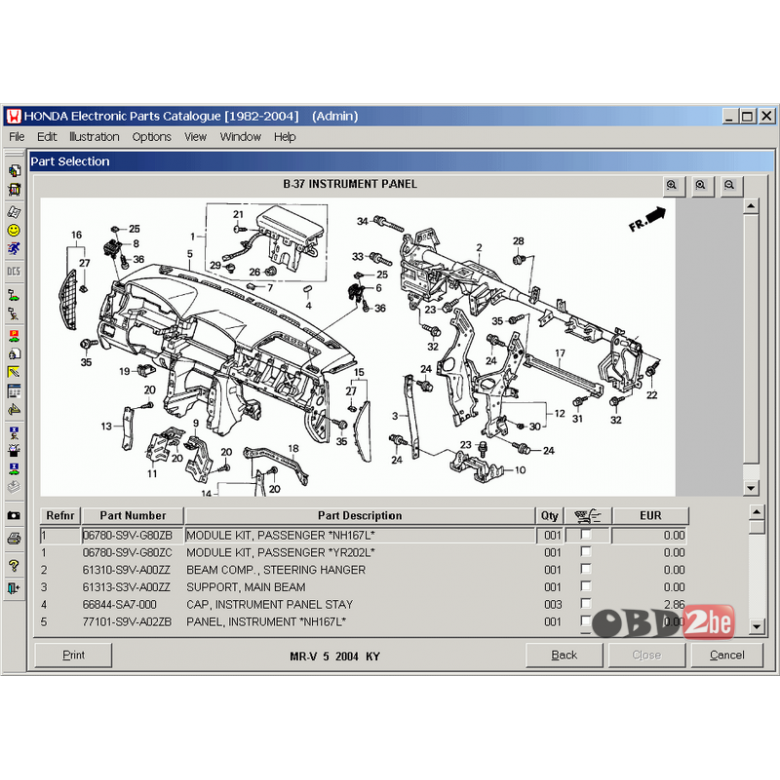Click the person holding flag icon
This screenshot has width=780, height=780.
click(14, 313)
